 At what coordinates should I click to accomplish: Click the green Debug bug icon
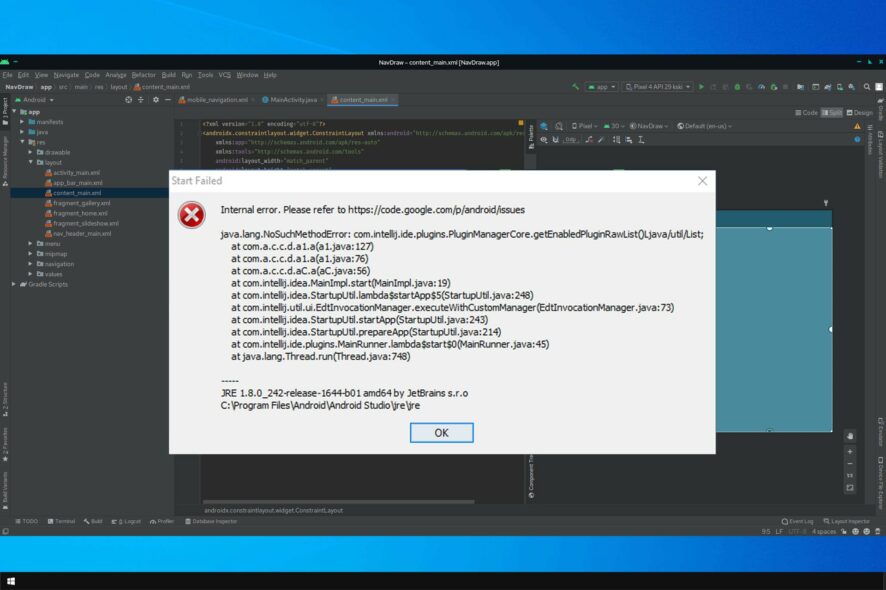pyautogui.click(x=737, y=87)
